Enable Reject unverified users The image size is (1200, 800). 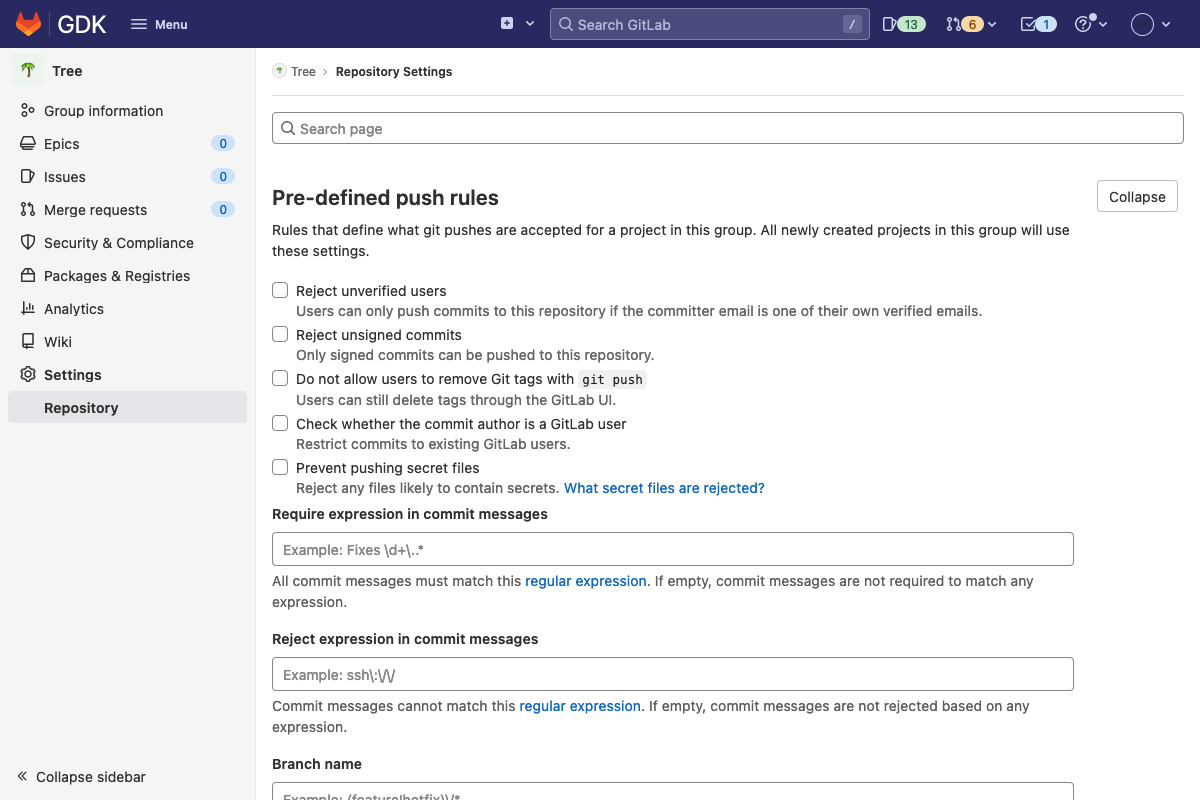tap(279, 289)
